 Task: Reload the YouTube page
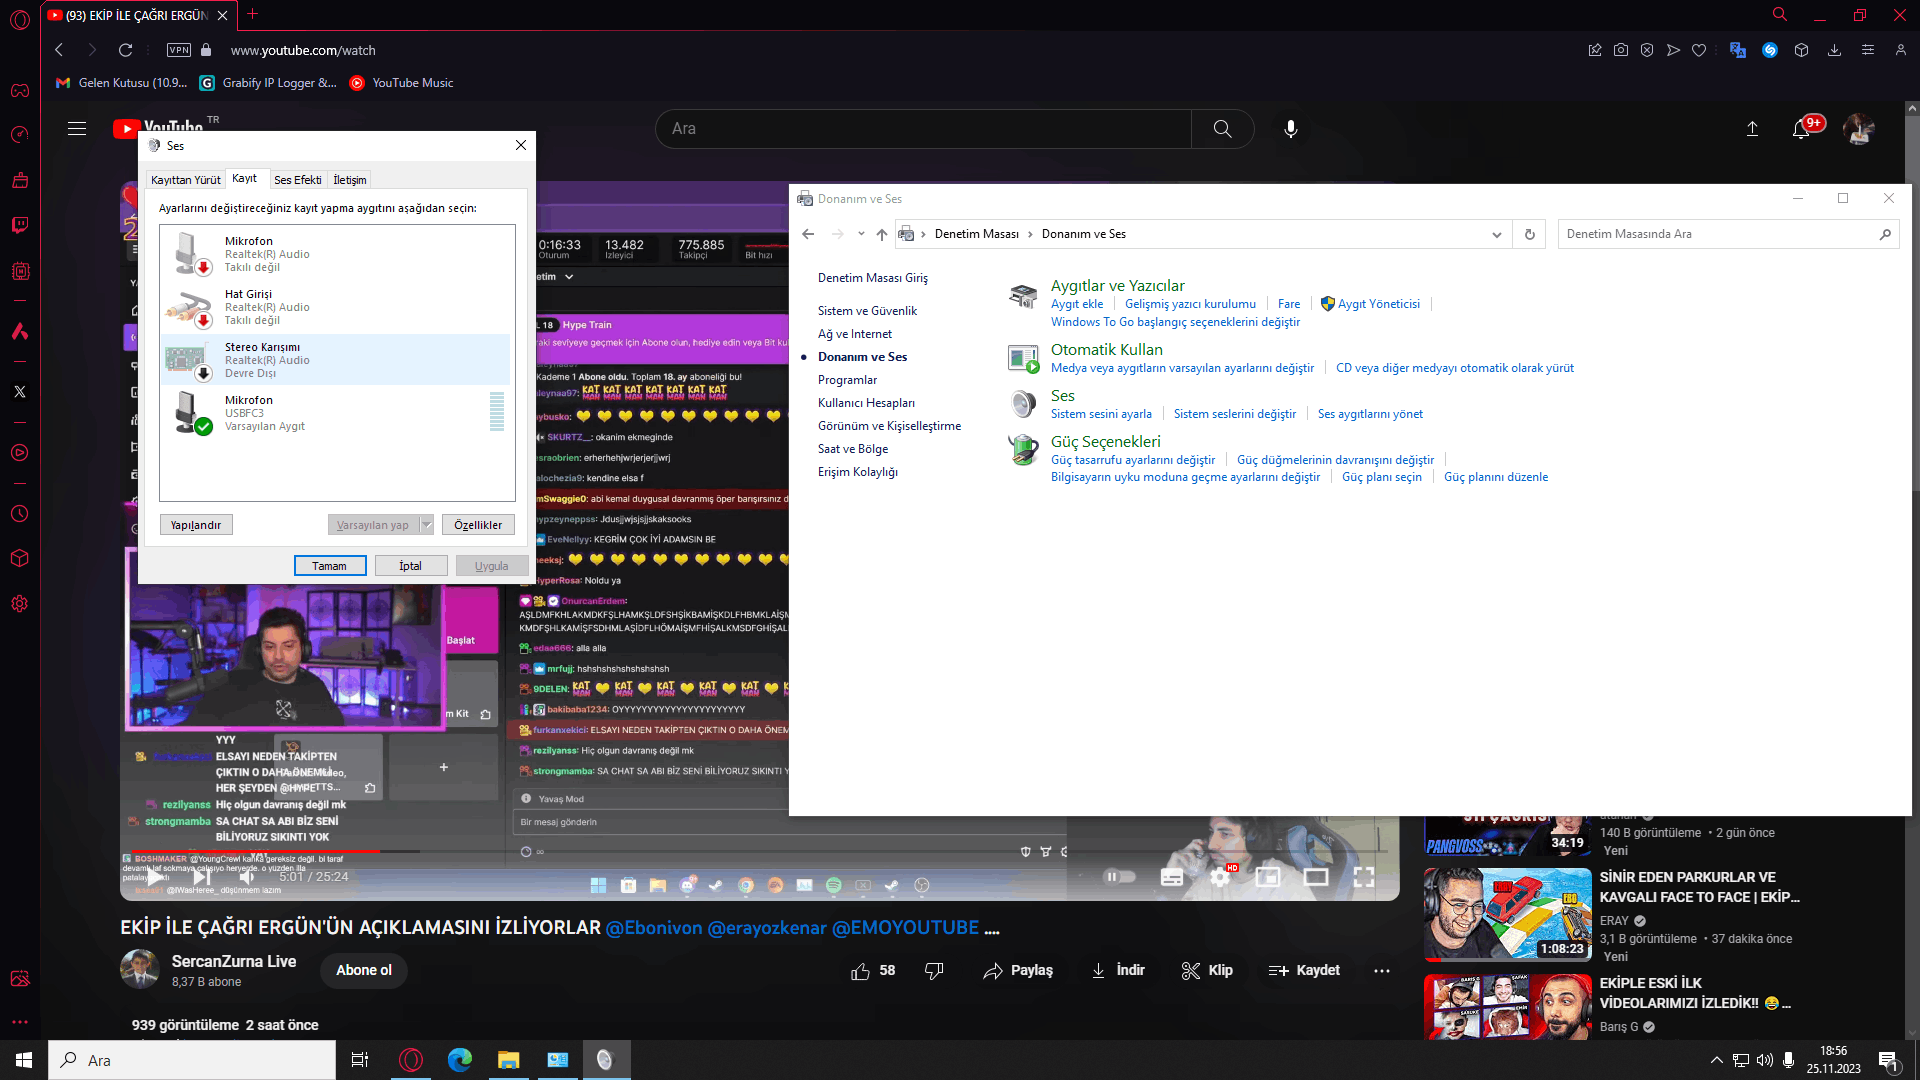coord(125,50)
